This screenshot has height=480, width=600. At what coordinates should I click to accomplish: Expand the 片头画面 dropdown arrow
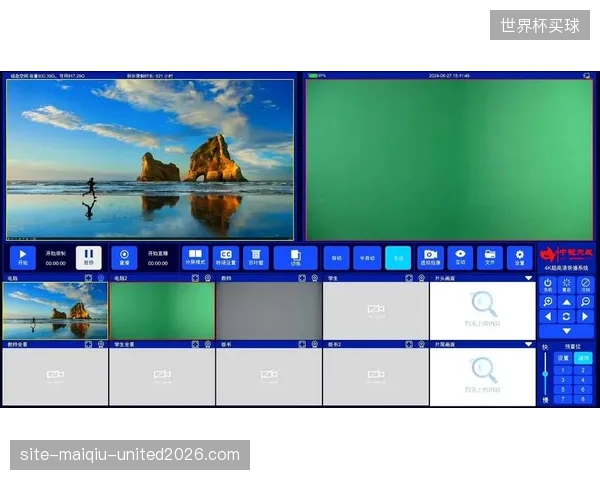tap(528, 278)
